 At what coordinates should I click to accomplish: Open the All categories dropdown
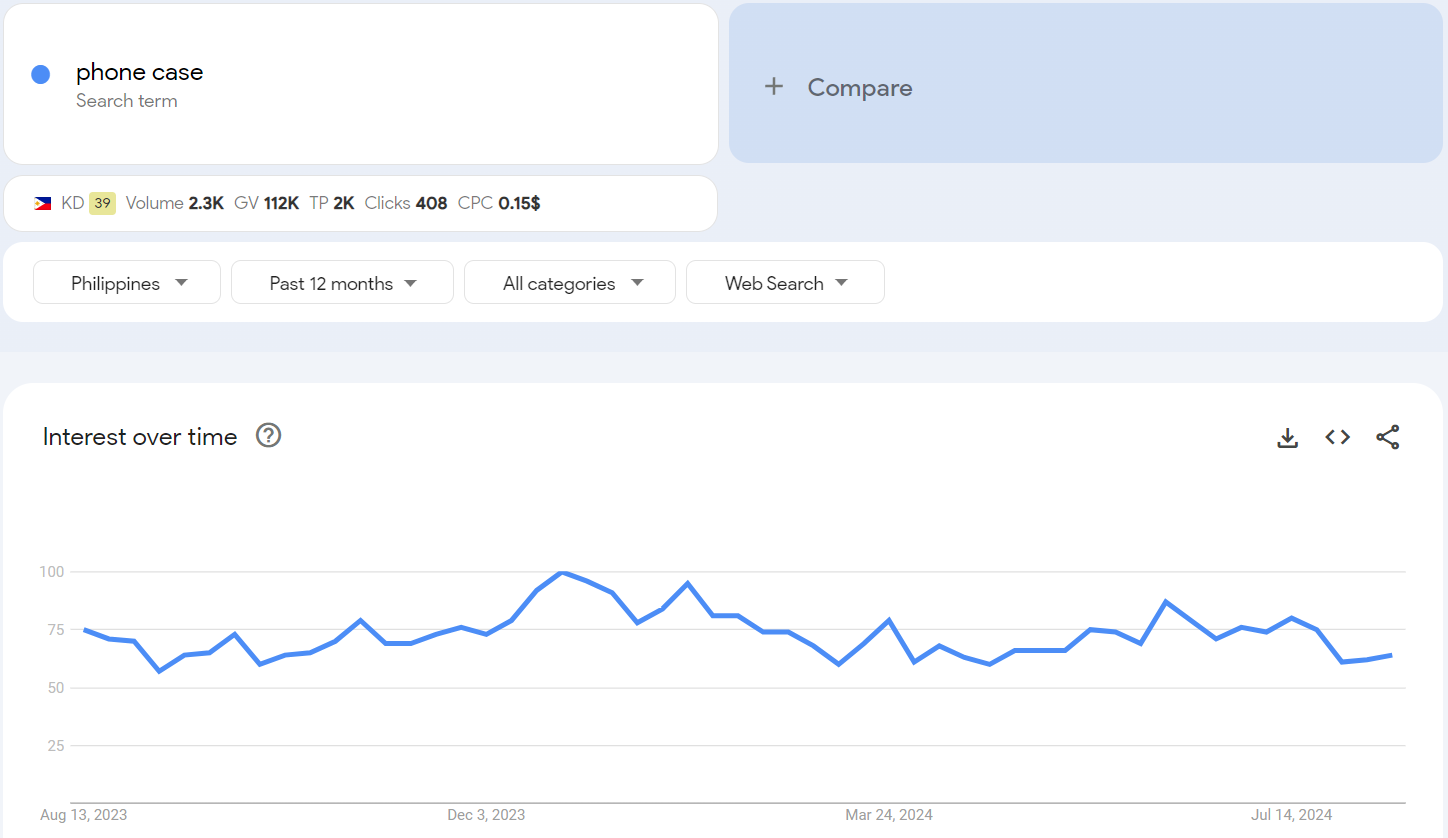(570, 283)
